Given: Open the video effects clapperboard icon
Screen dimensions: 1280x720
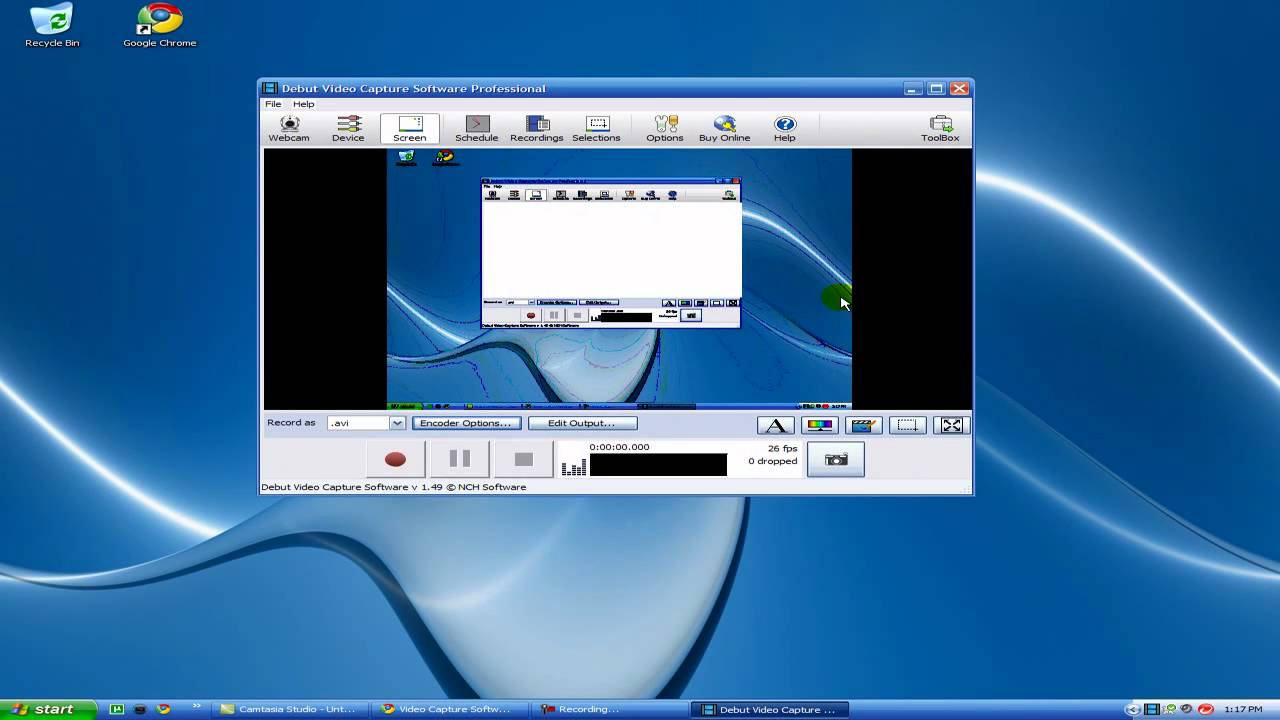Looking at the screenshot, I should tap(863, 425).
